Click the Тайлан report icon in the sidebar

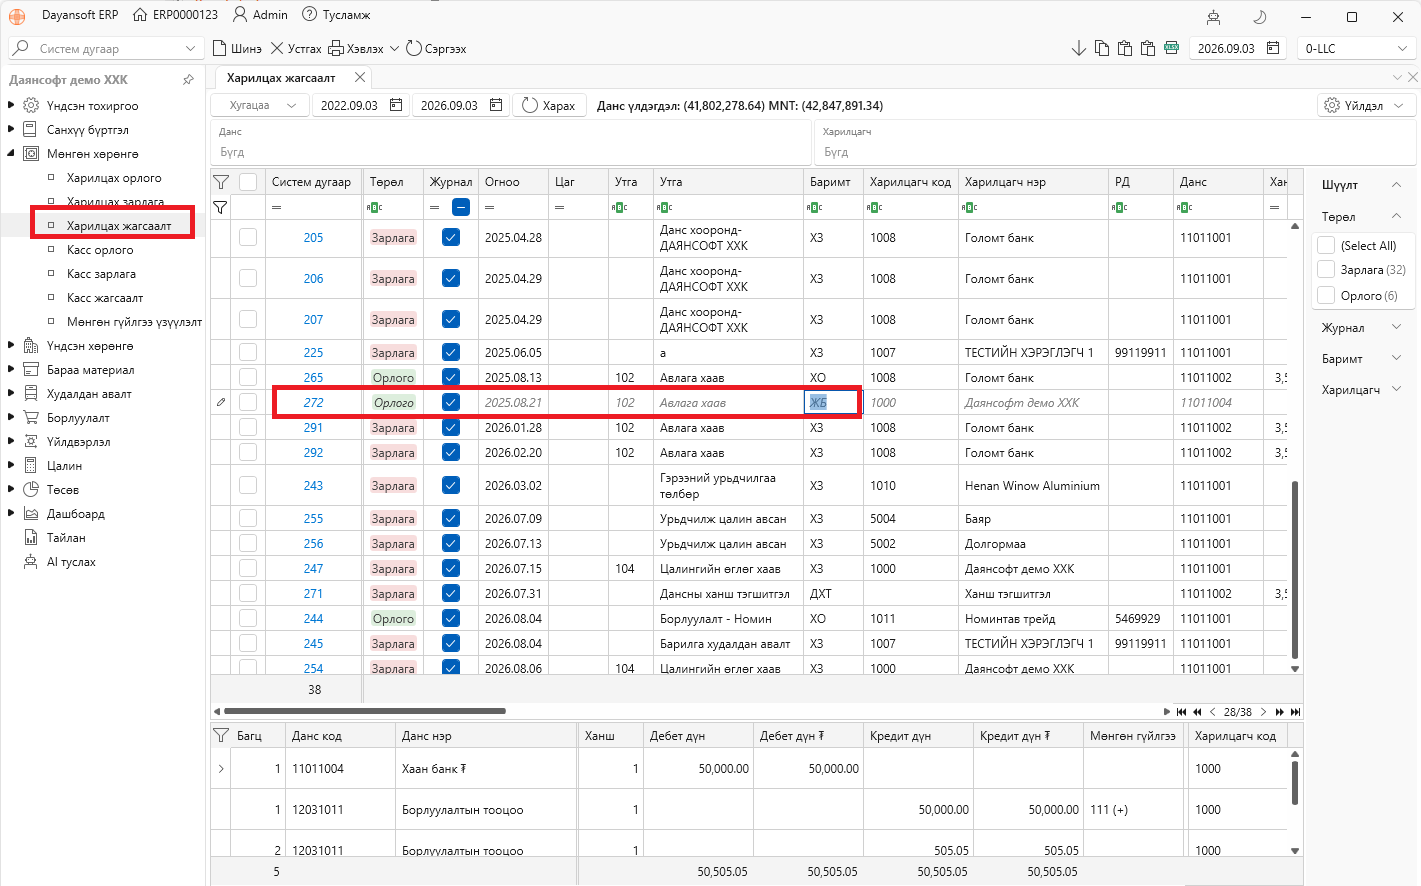tap(30, 538)
